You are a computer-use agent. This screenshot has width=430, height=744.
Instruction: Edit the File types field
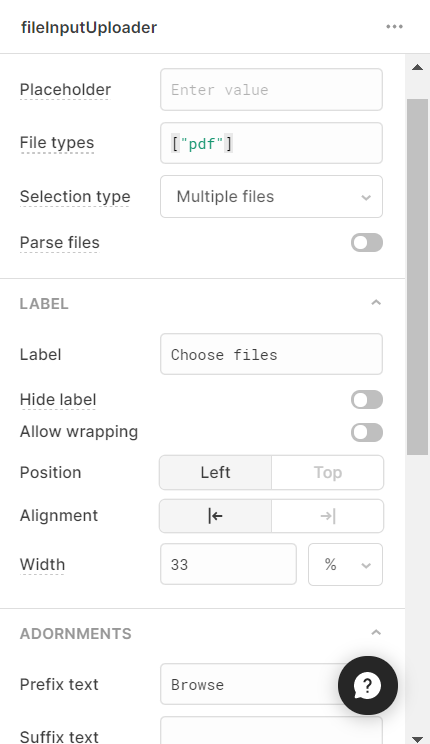tap(271, 143)
